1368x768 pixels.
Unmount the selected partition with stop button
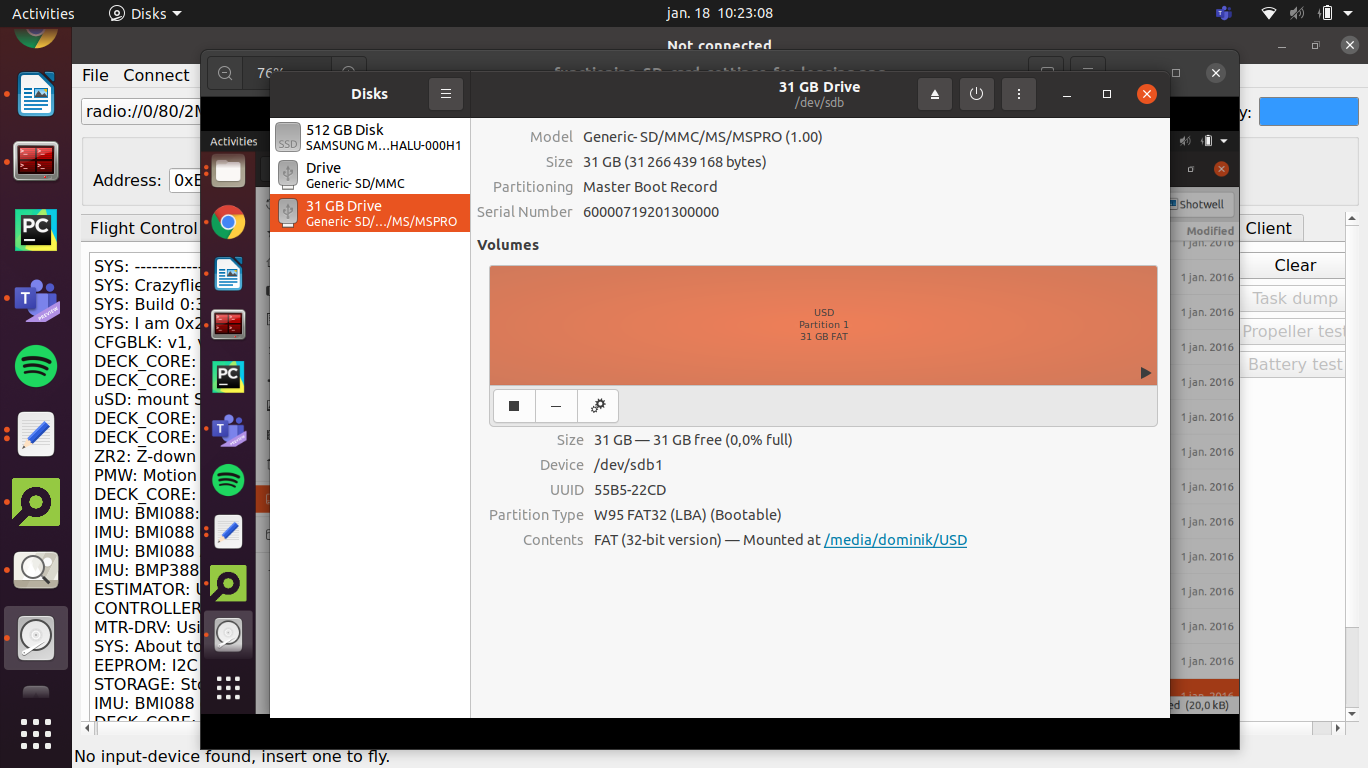coord(514,406)
